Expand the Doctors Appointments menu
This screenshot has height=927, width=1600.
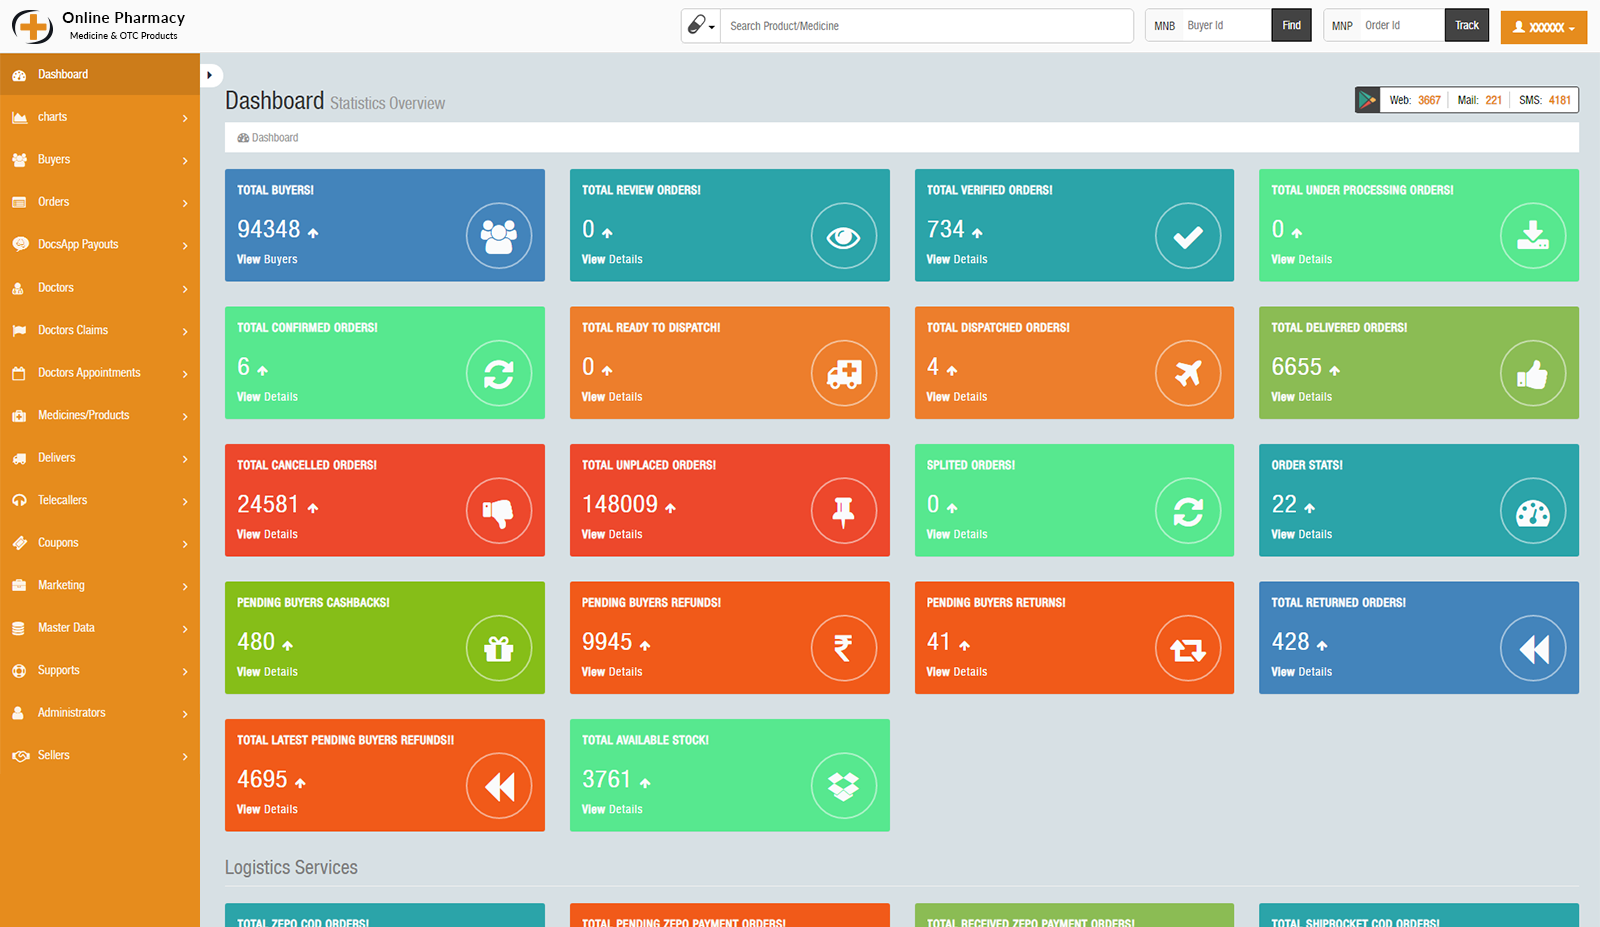pyautogui.click(x=100, y=373)
